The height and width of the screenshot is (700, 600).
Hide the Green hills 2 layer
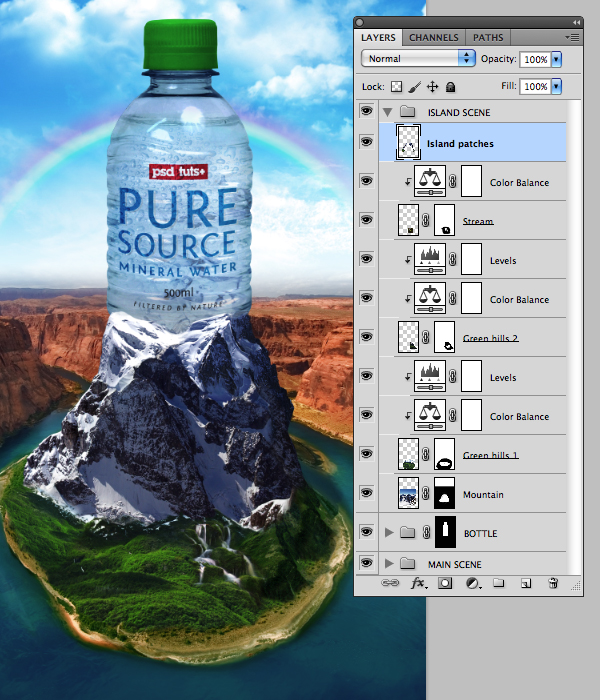click(367, 337)
